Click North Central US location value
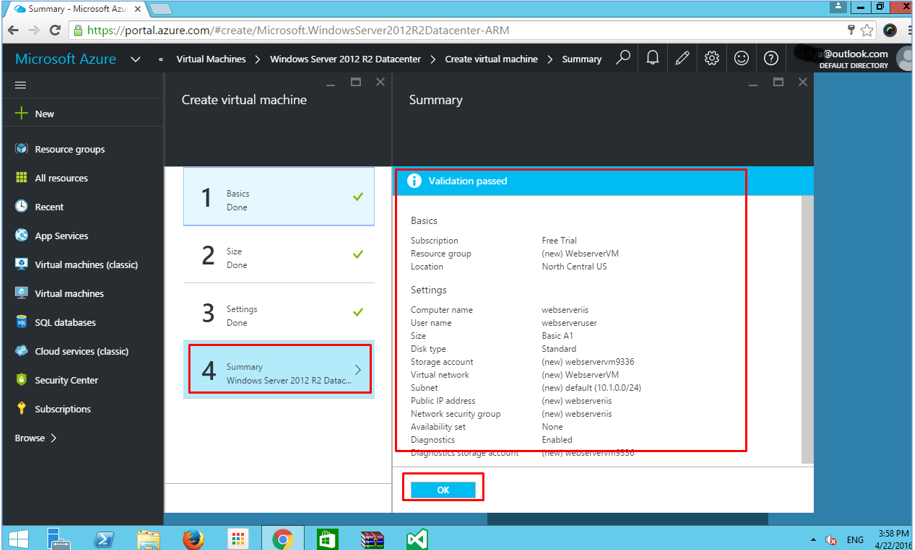Image resolution: width=915 pixels, height=550 pixels. click(574, 267)
